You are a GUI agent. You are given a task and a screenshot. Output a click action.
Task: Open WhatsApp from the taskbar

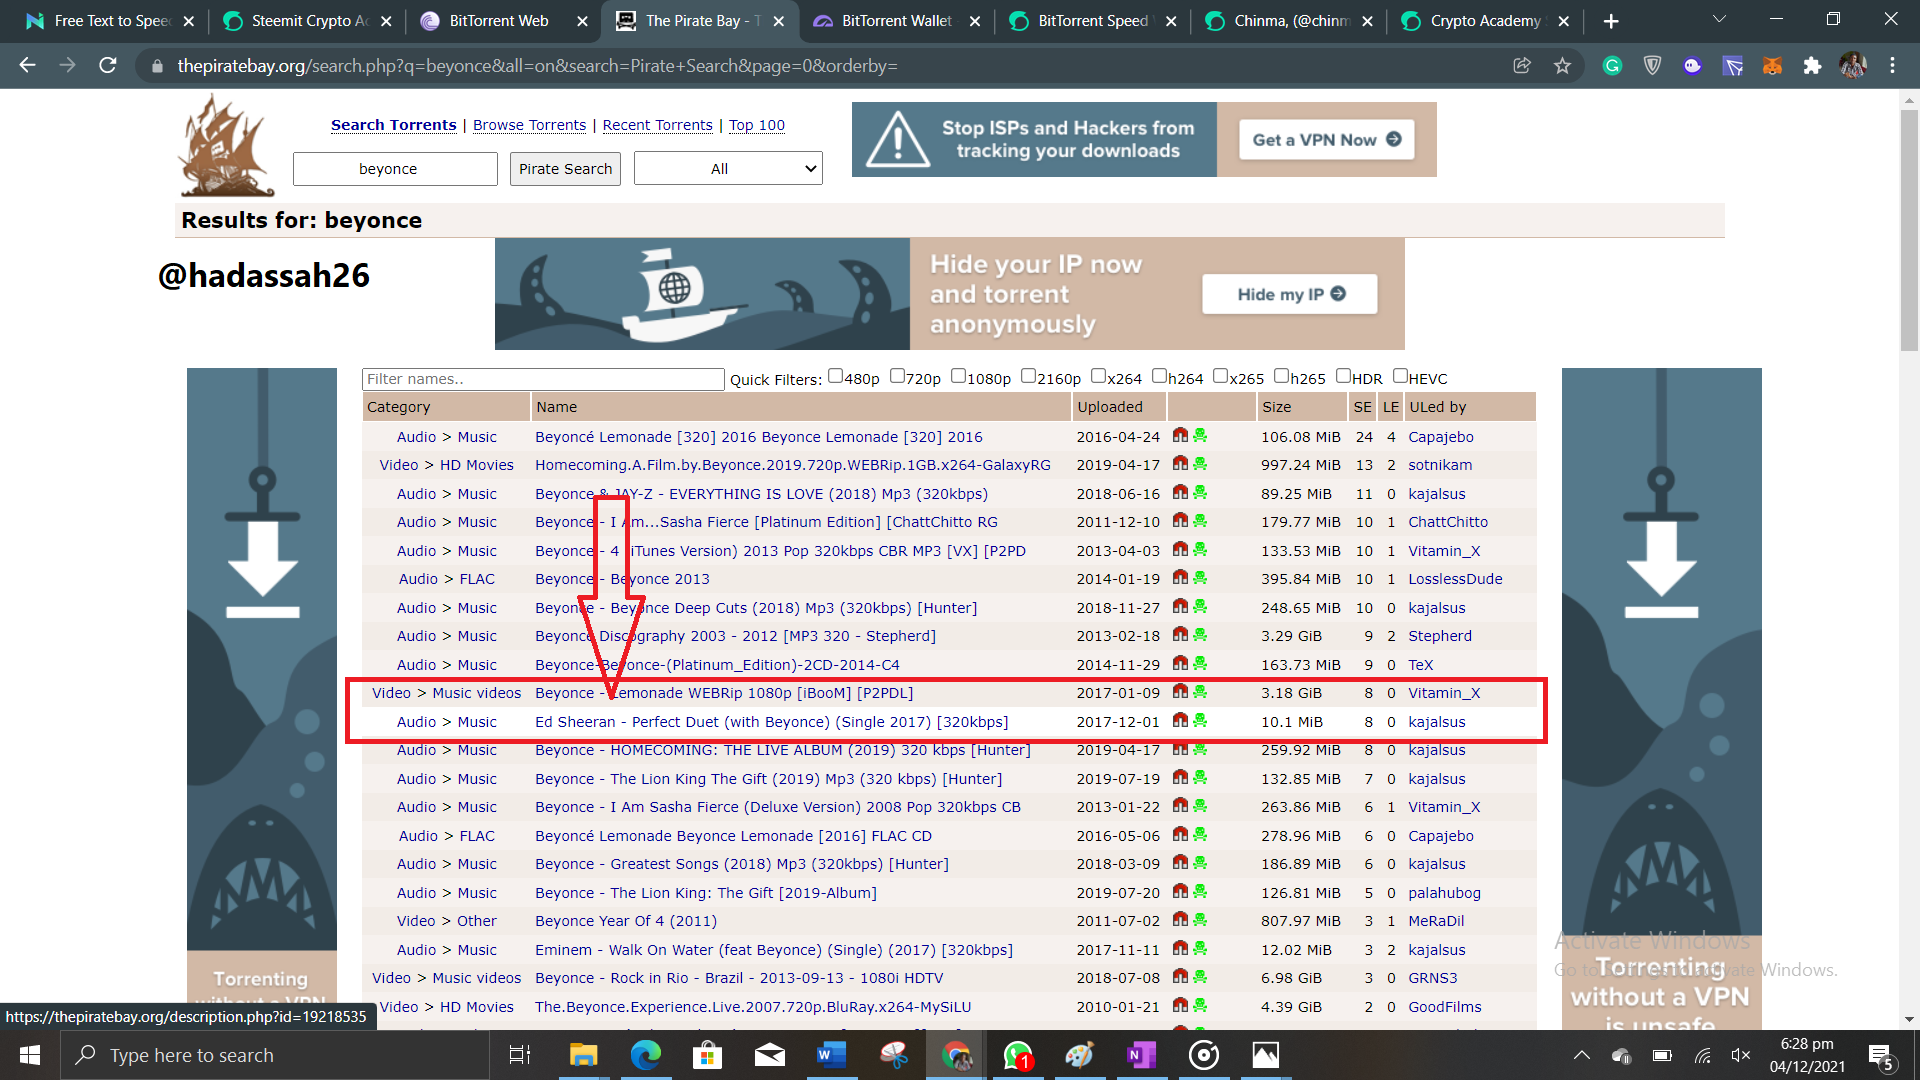[x=1018, y=1055]
